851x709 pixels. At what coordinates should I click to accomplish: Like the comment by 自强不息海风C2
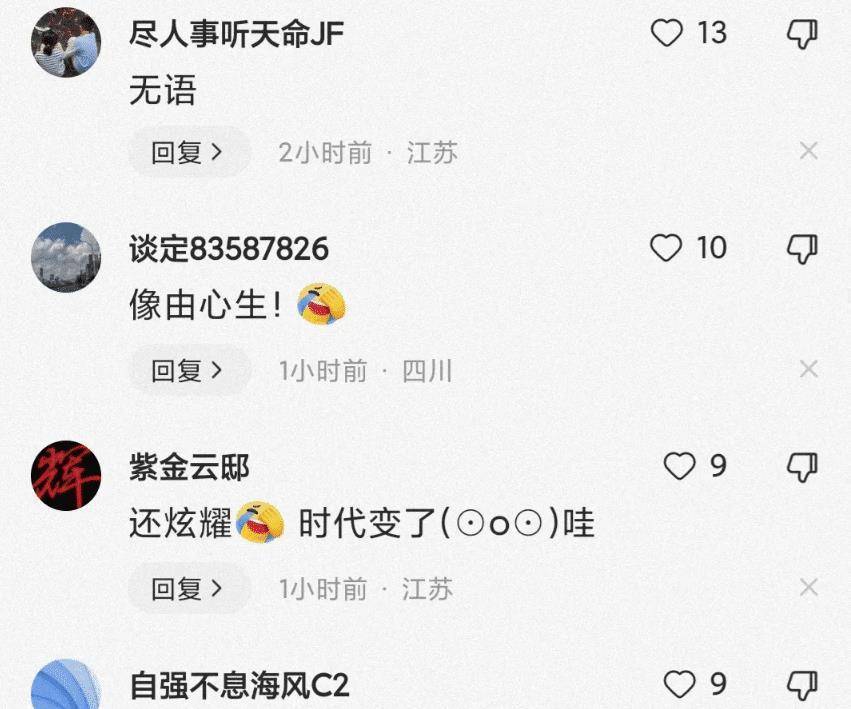pos(679,684)
